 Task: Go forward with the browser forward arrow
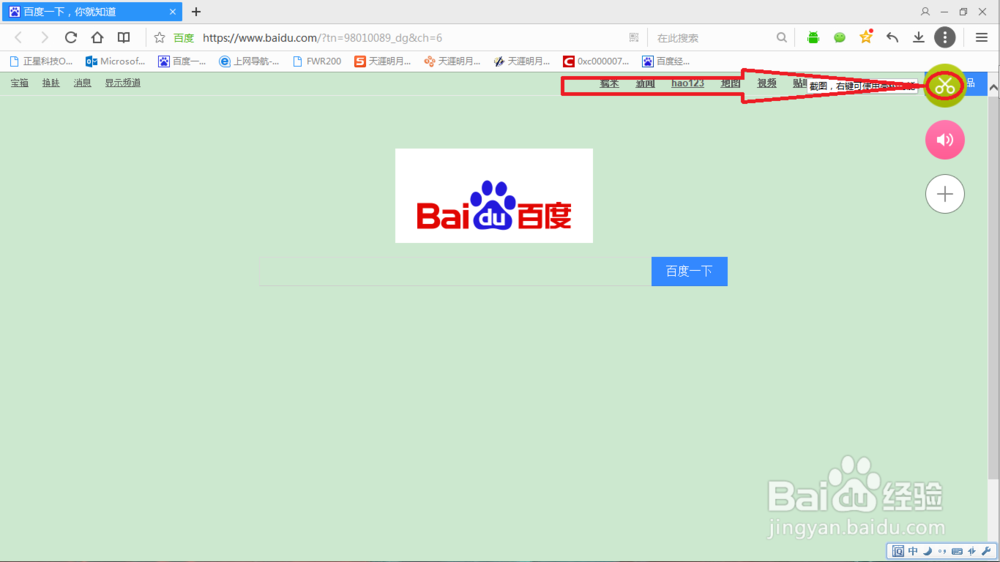pos(44,38)
